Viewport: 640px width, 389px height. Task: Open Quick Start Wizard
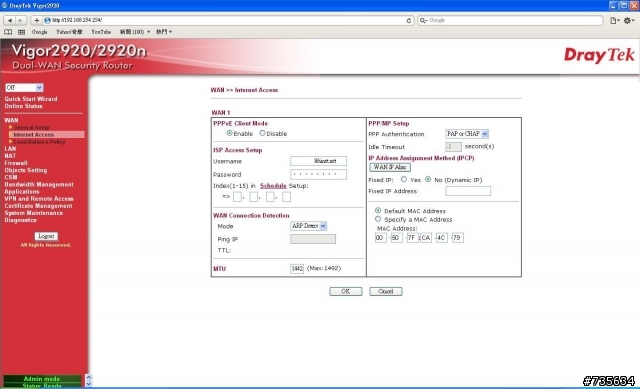pos(31,99)
